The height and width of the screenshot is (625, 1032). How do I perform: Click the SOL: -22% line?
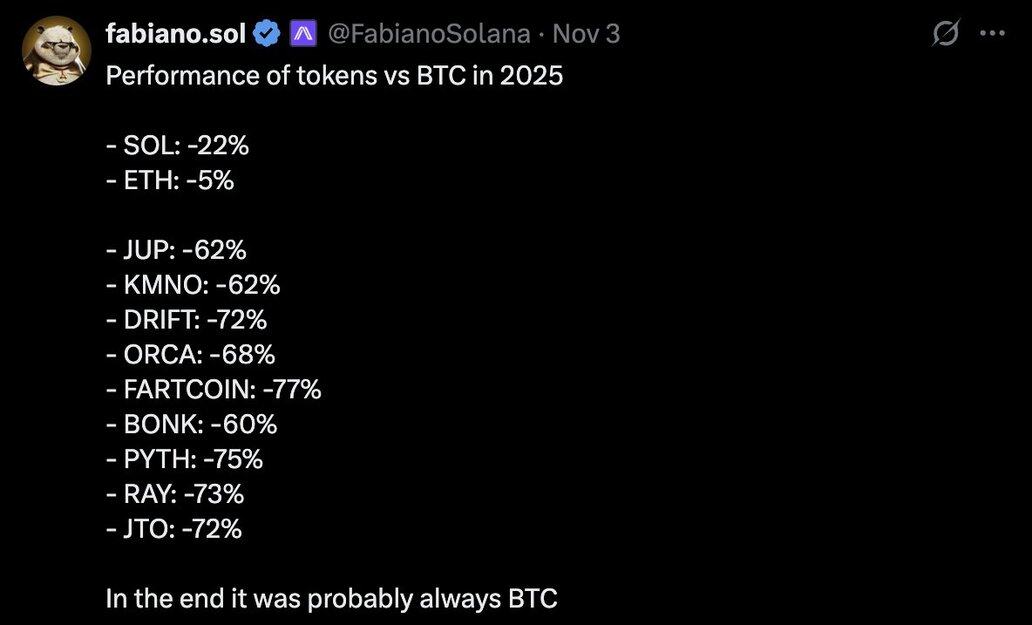[x=177, y=146]
